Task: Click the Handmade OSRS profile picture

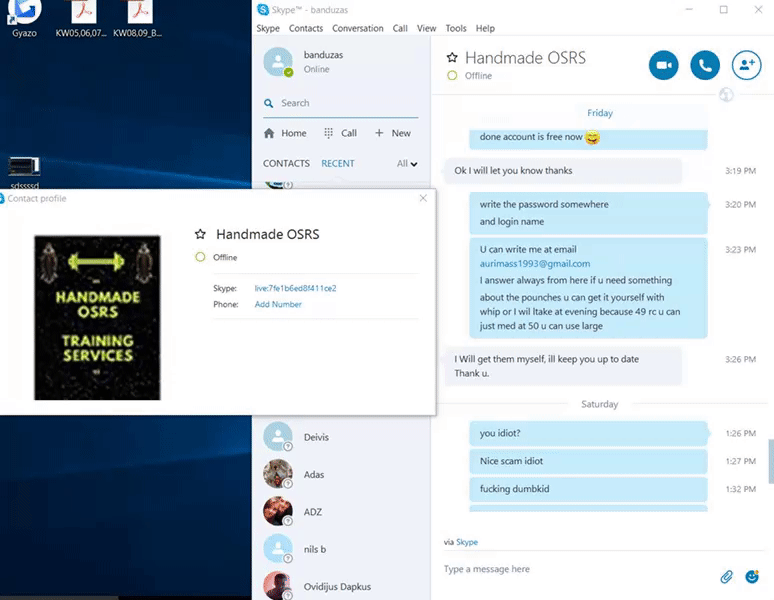Action: (97, 318)
